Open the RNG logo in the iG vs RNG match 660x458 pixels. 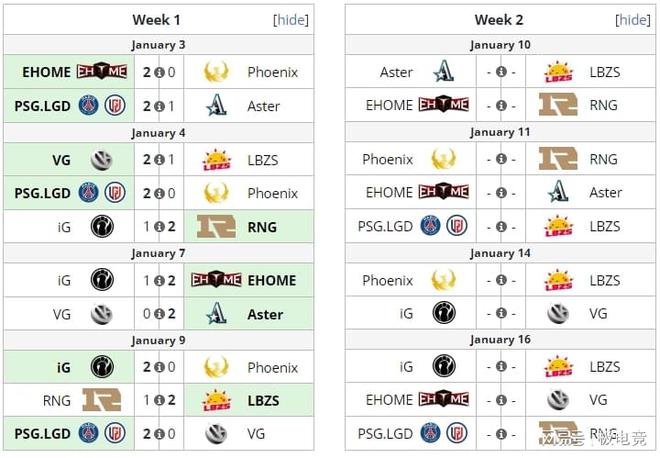point(216,226)
